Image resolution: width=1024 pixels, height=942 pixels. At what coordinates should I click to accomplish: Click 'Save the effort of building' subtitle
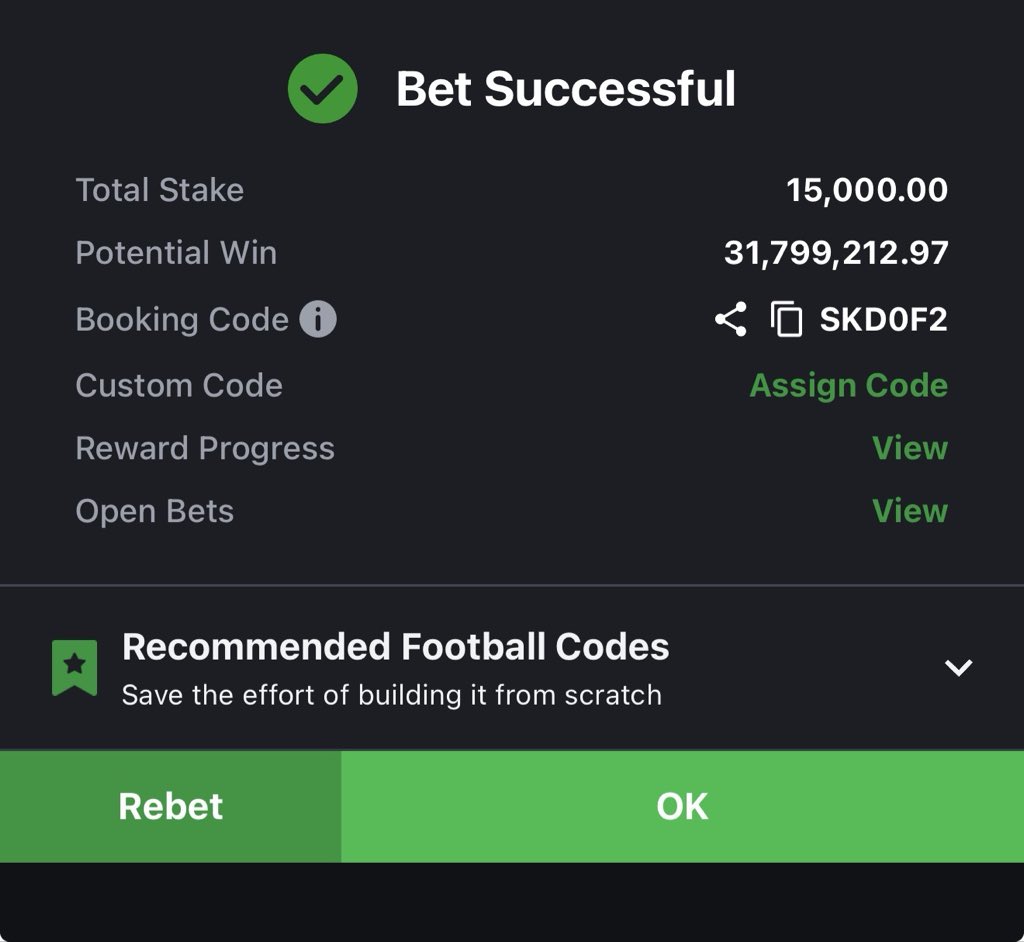point(391,695)
